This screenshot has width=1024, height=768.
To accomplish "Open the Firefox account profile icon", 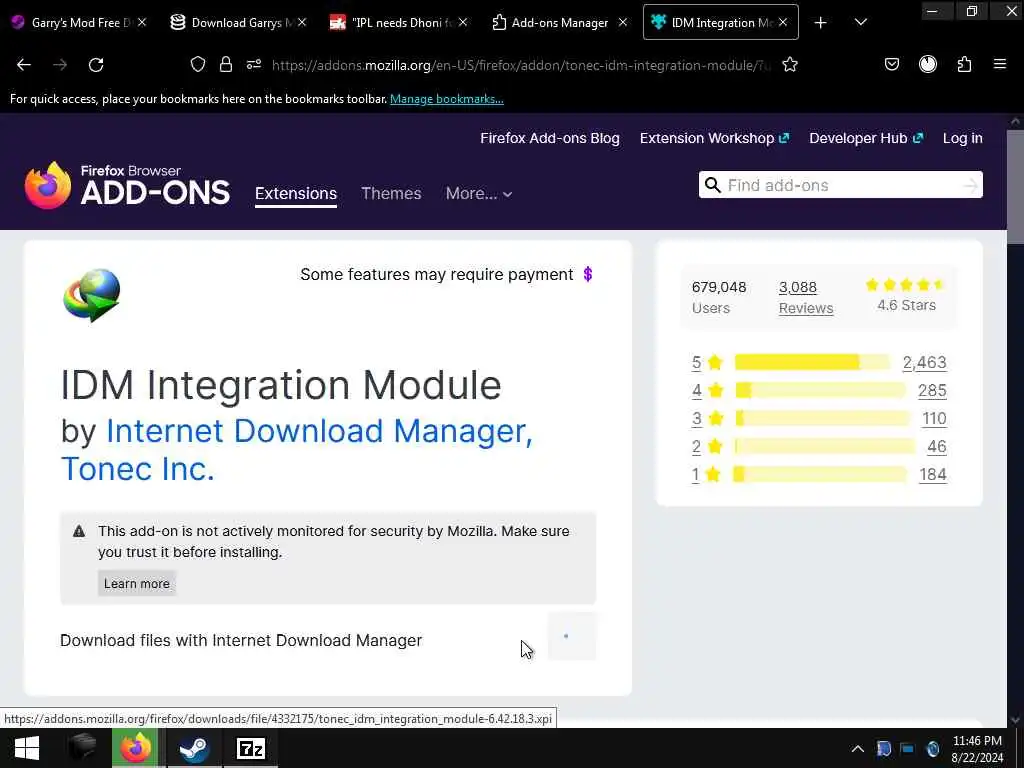I will coord(928,64).
